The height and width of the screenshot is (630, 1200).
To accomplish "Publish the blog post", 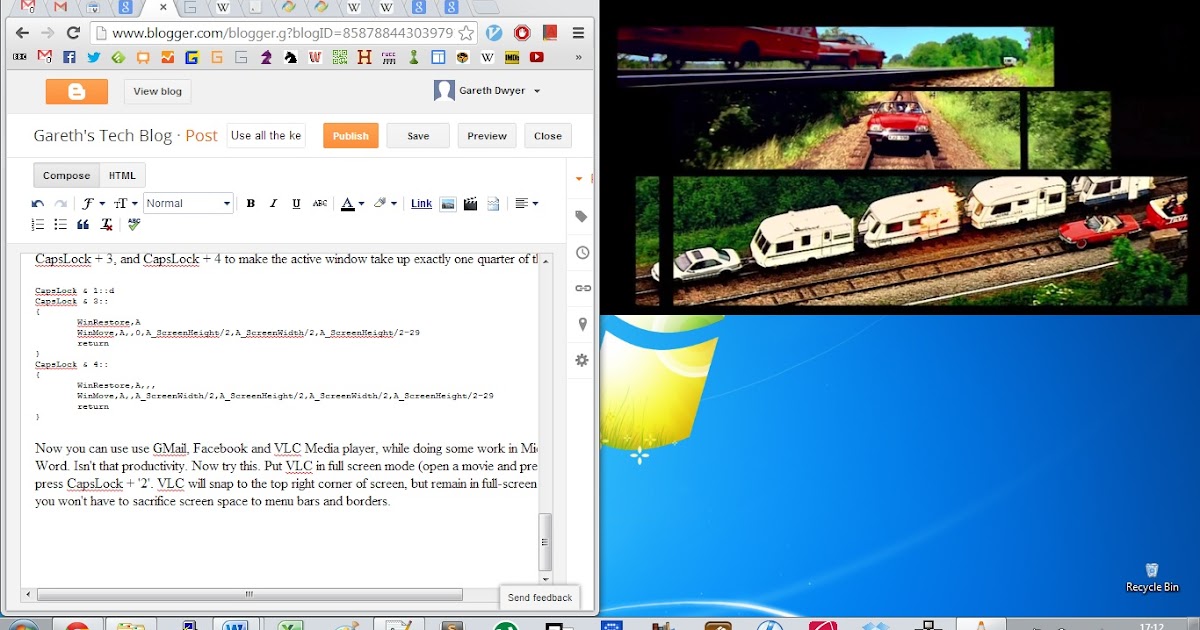I will (350, 135).
